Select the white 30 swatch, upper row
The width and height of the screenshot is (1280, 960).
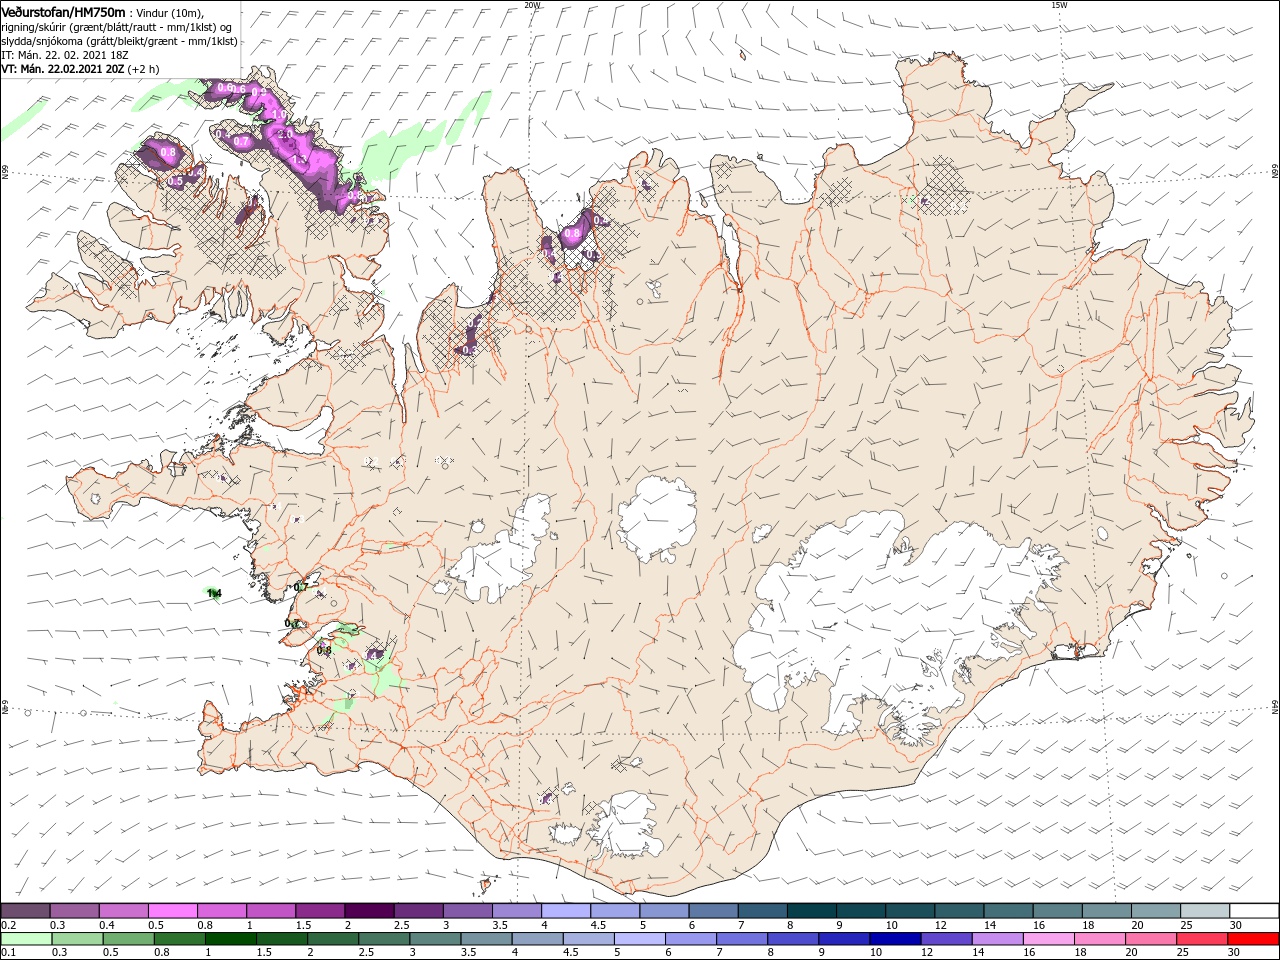click(1252, 910)
